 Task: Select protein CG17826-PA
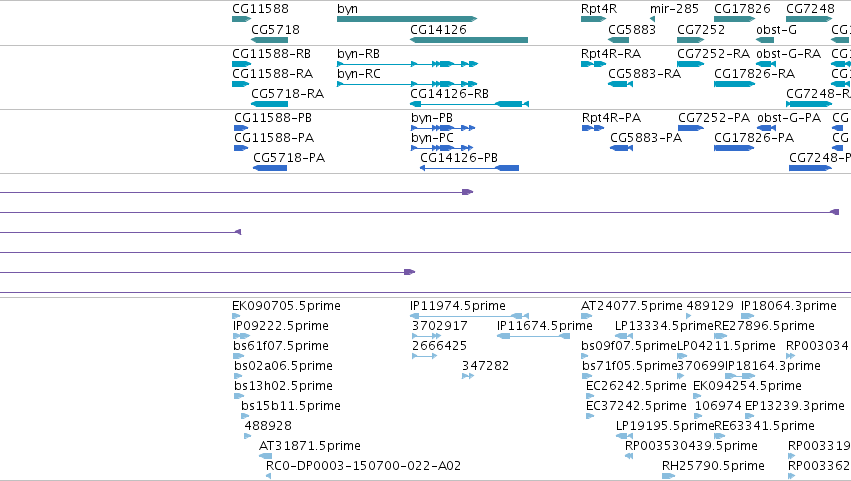coord(754,138)
